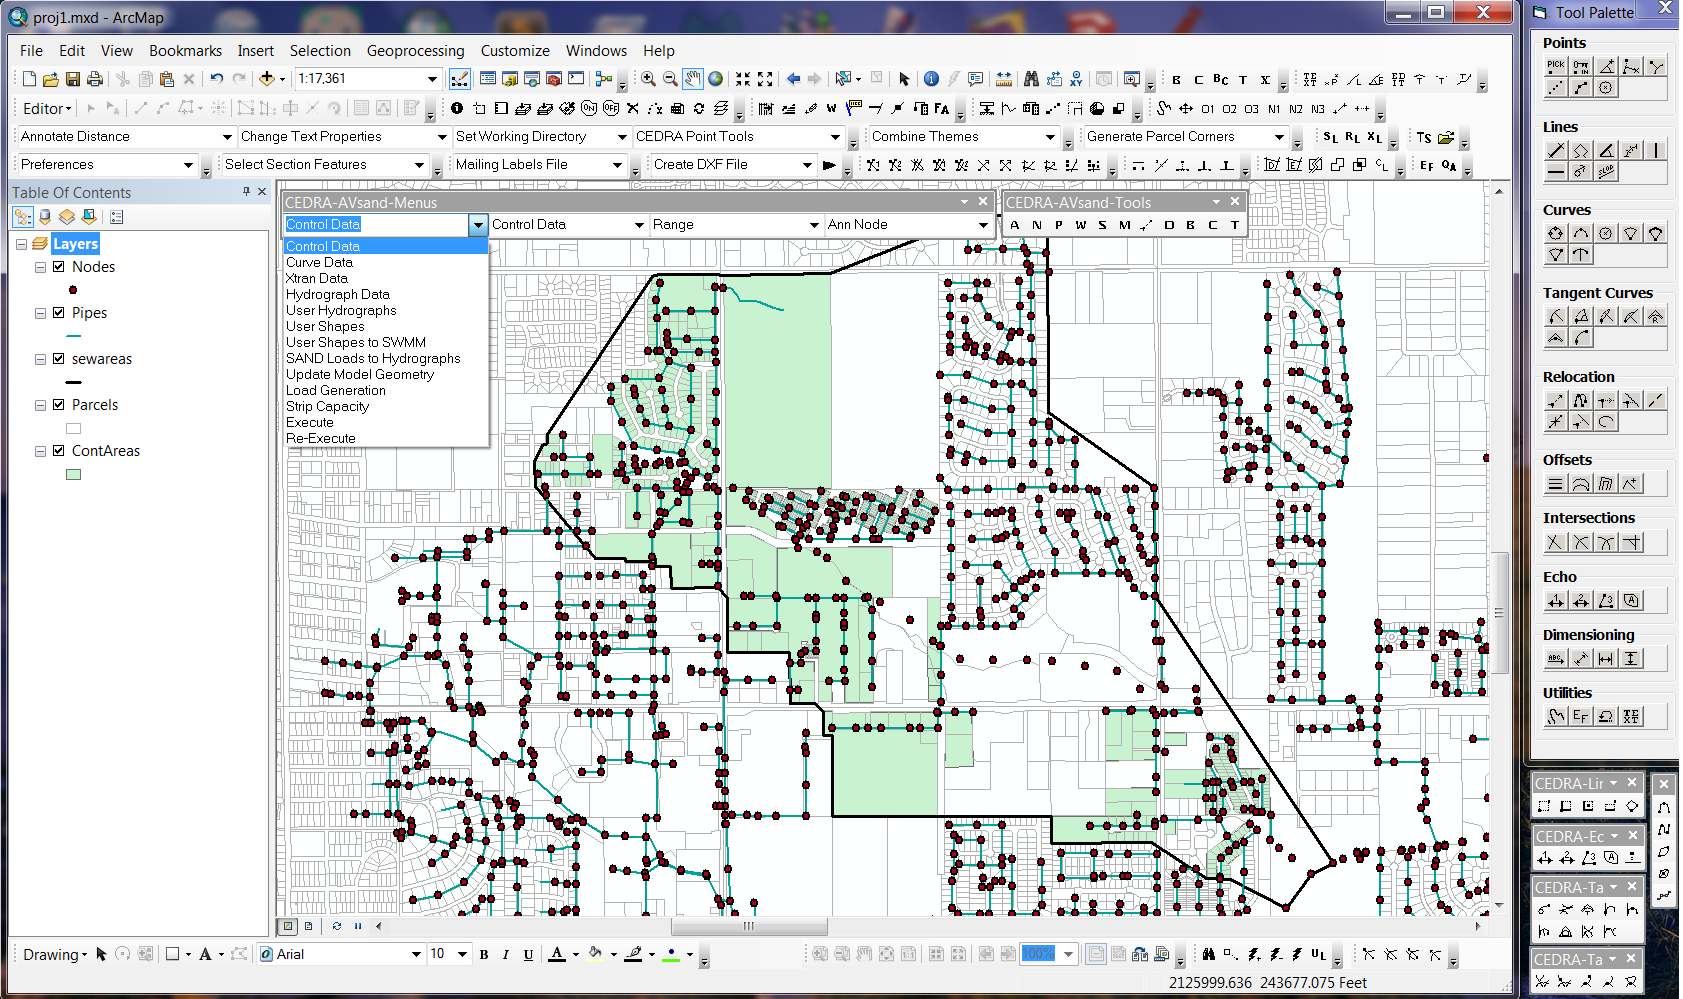Uncheck the Pipes layer visibility
Screen dimensions: 1683x999
coord(59,313)
